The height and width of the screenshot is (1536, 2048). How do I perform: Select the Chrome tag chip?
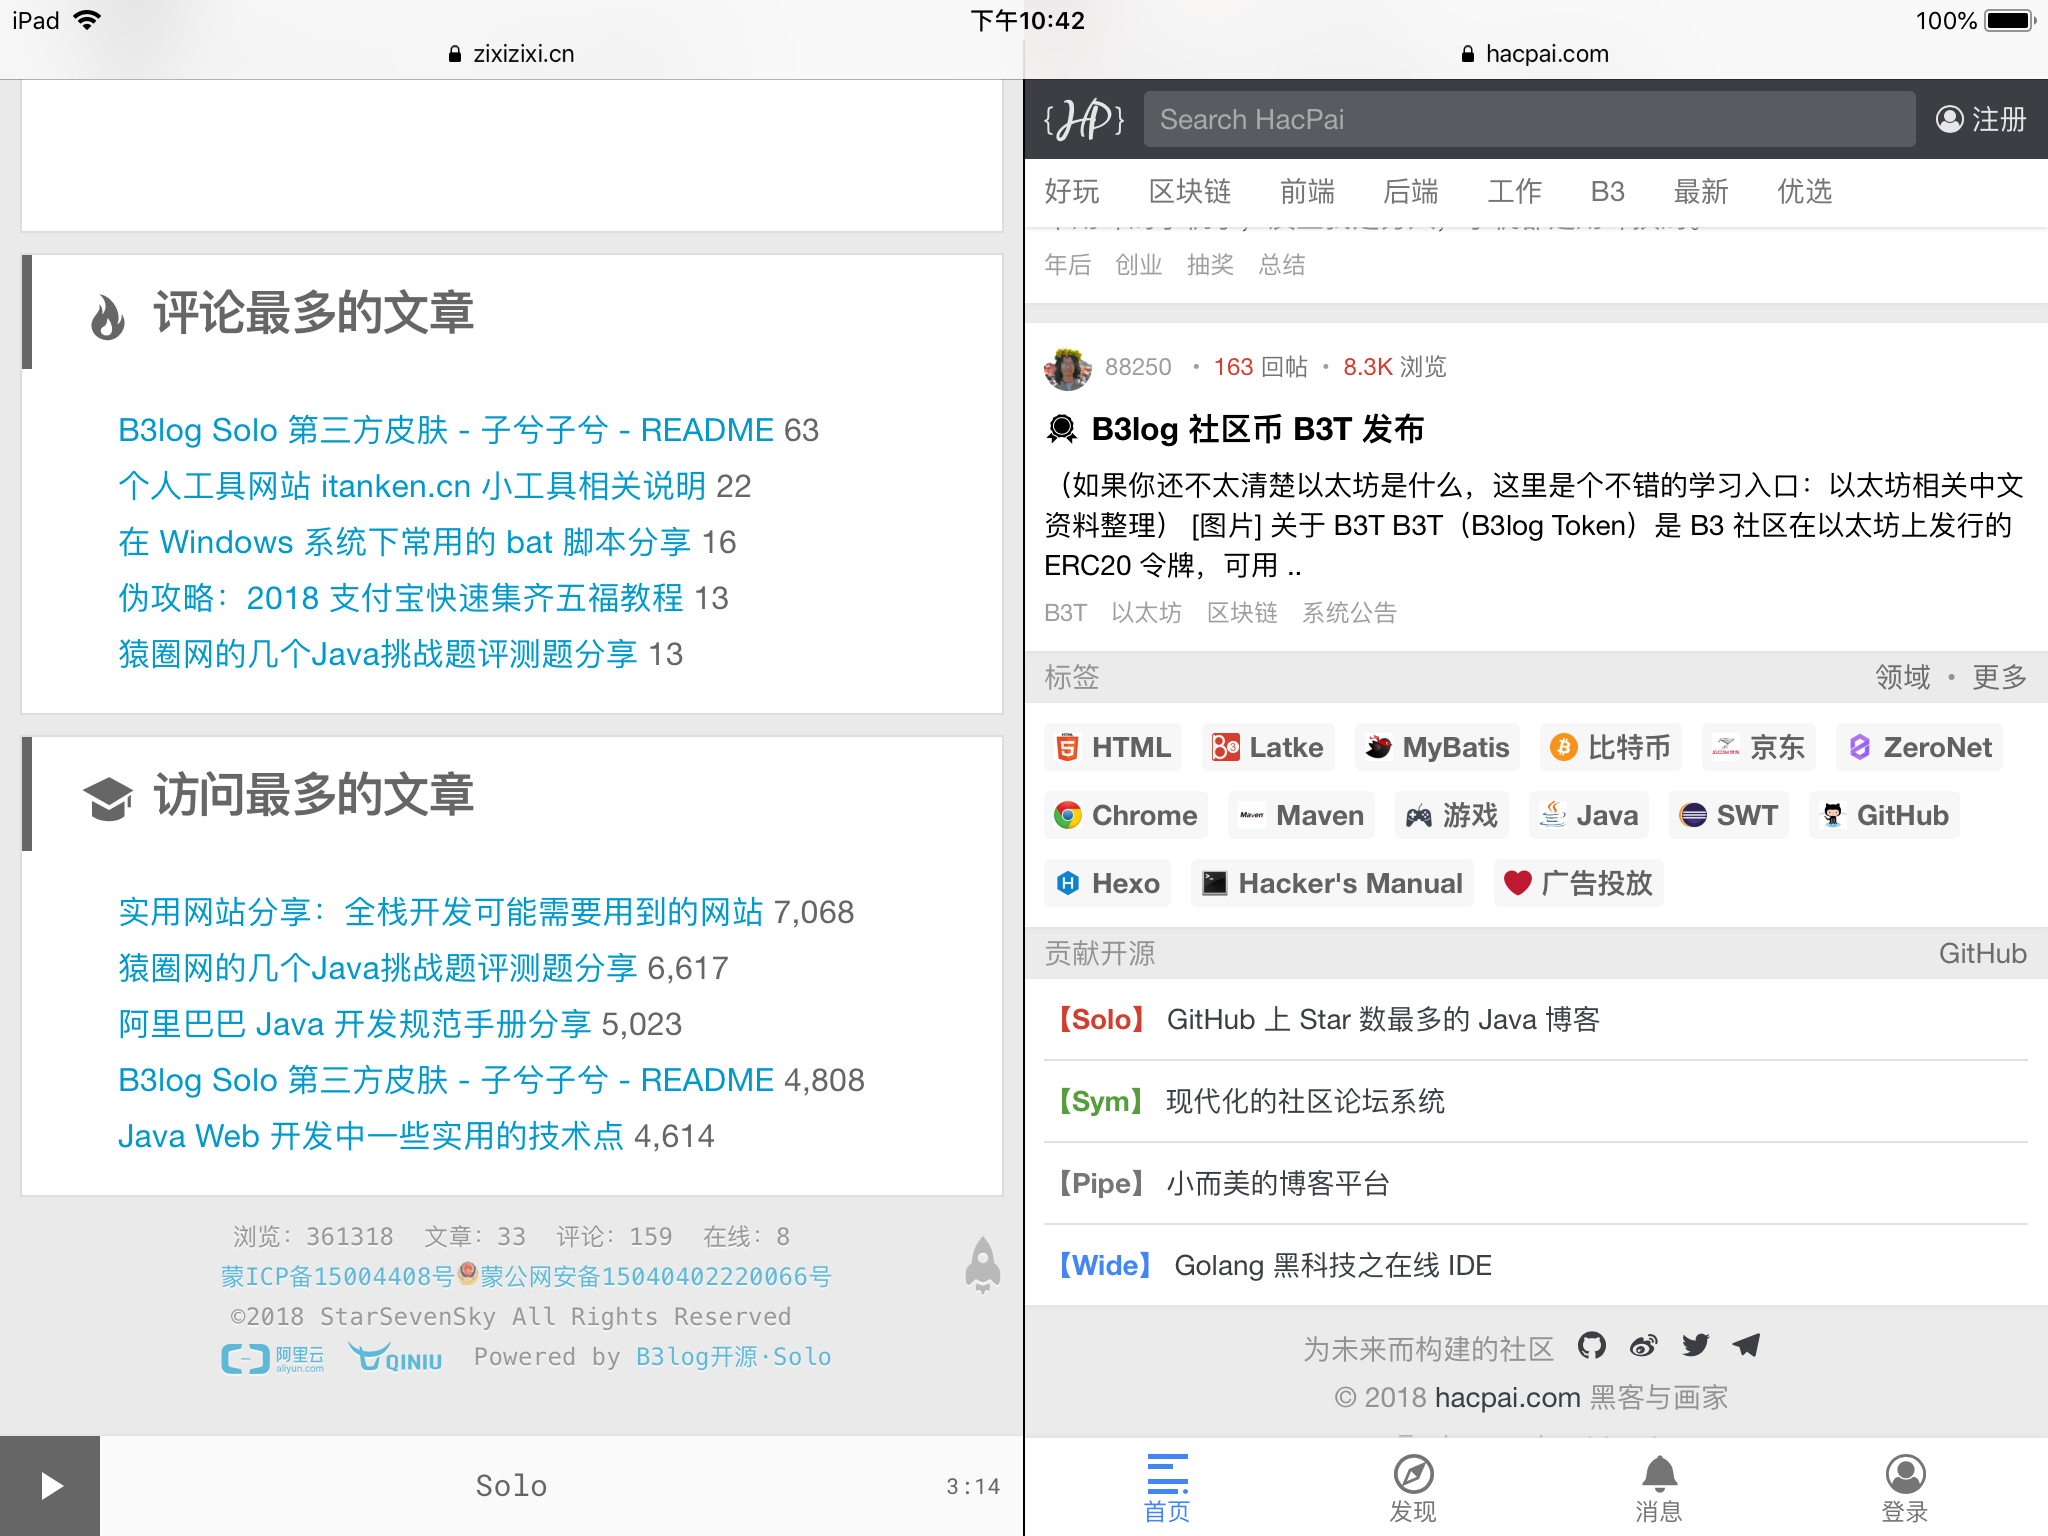(x=1126, y=815)
